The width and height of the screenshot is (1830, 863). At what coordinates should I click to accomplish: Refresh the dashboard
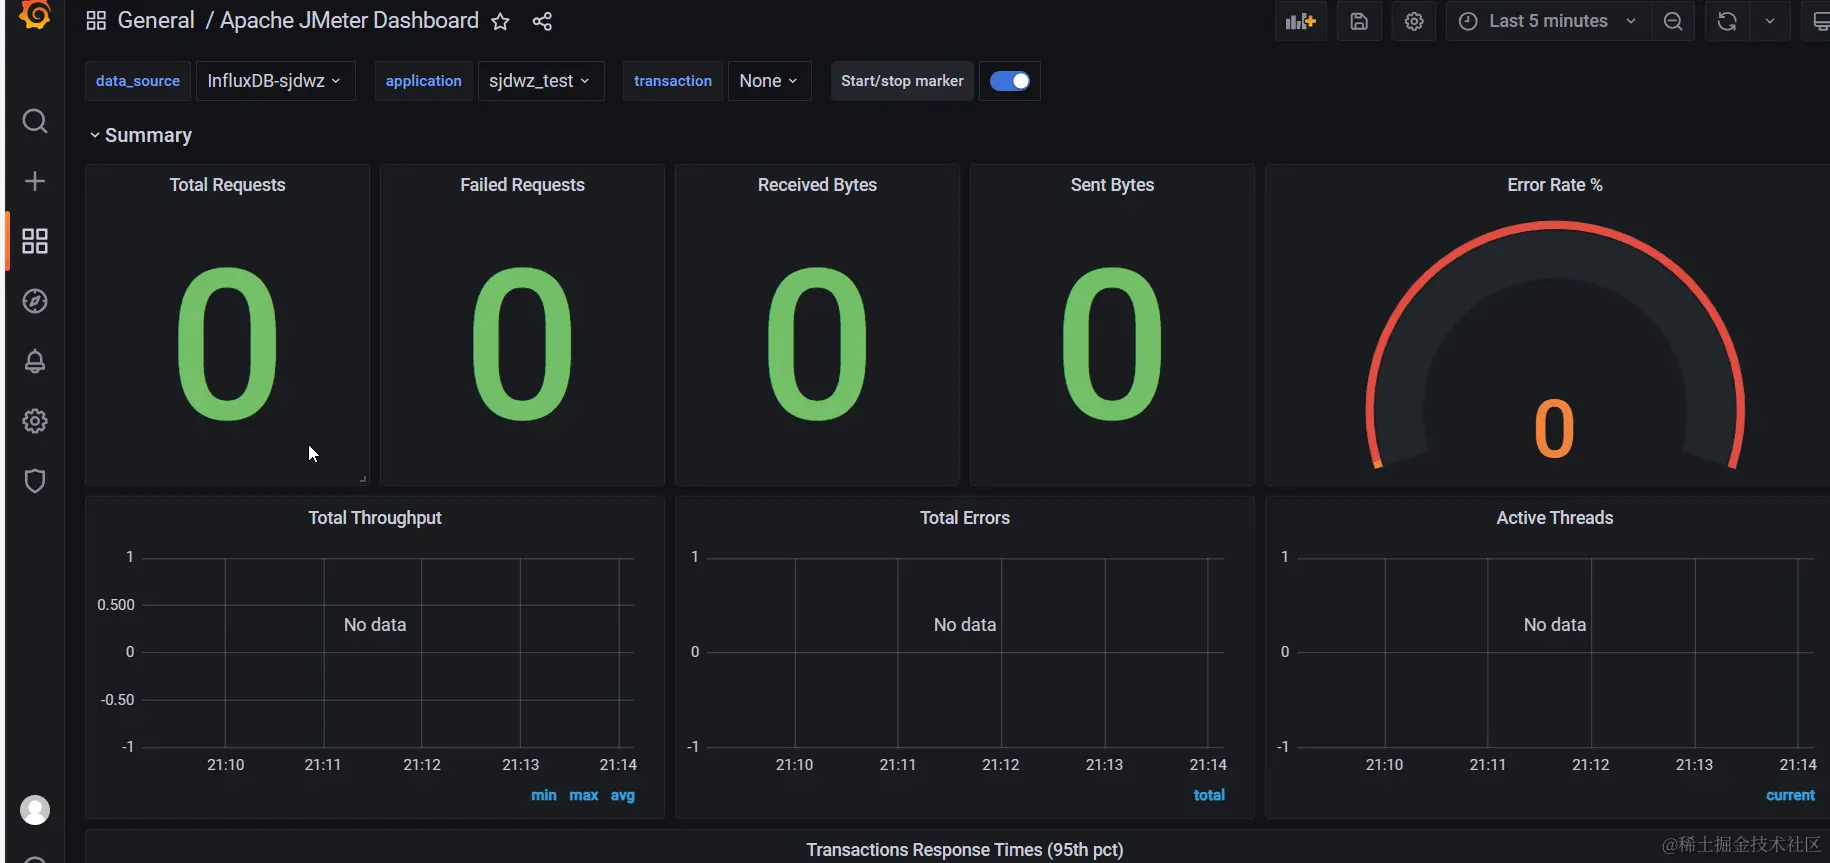1727,21
